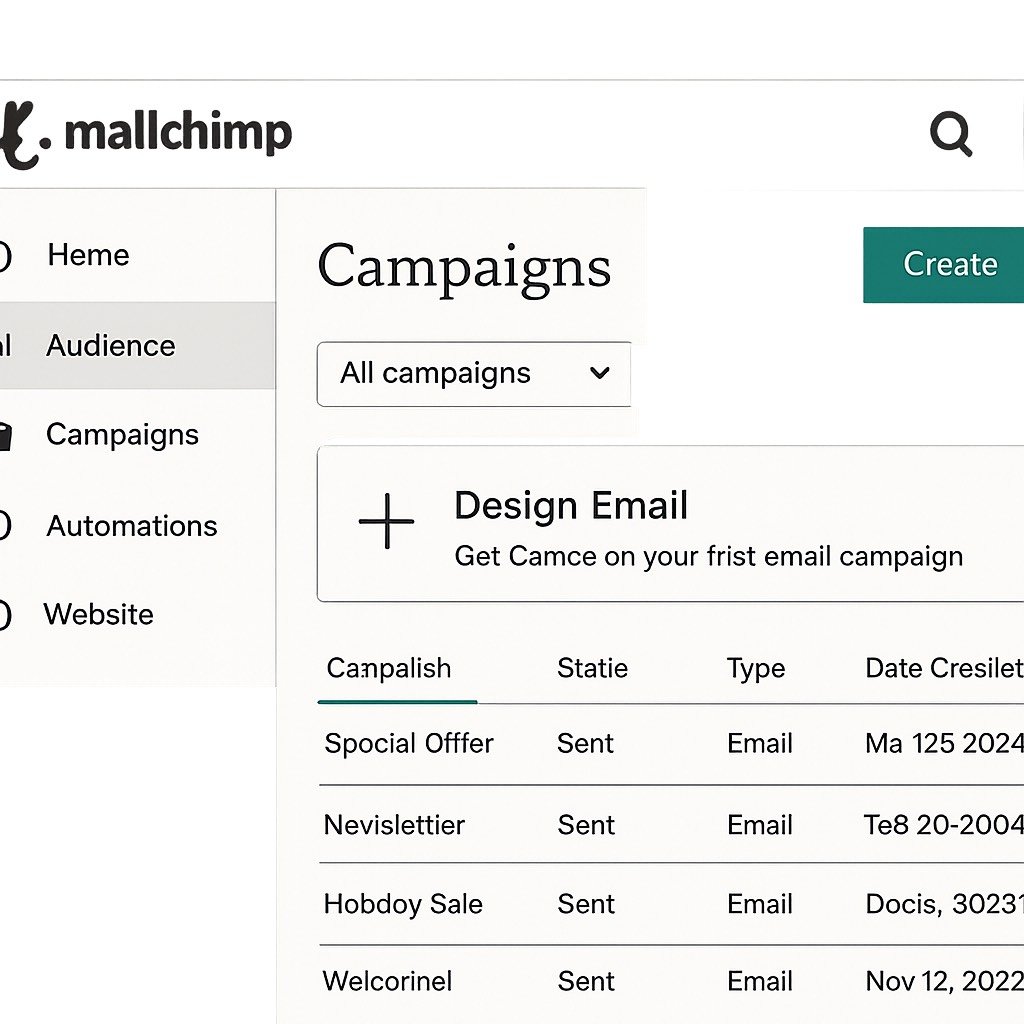Open the All campaigns dropdown

pos(472,374)
